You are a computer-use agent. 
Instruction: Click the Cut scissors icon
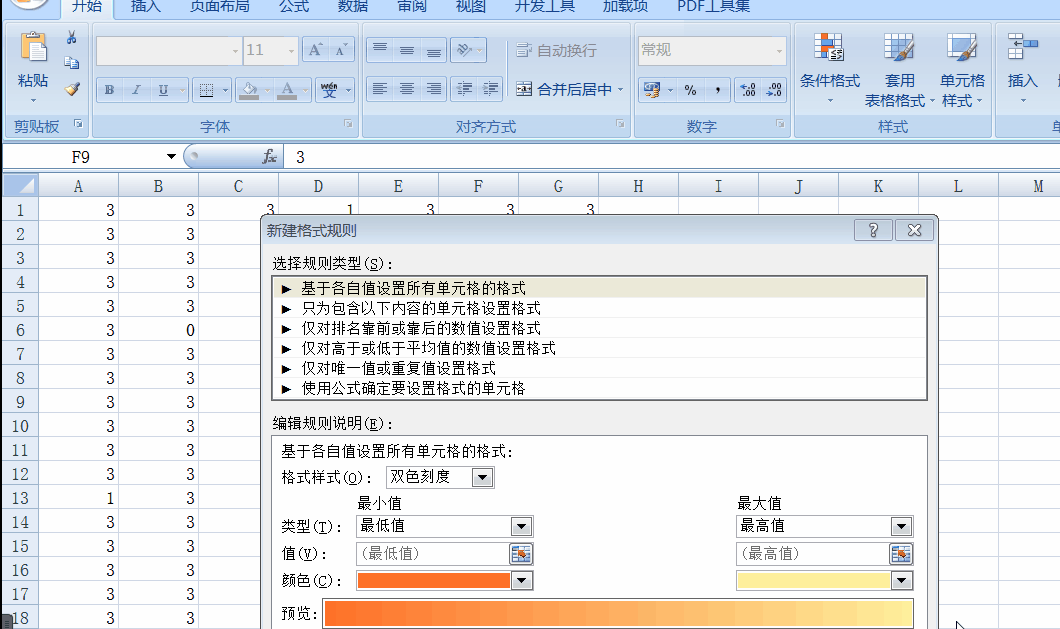pos(72,37)
